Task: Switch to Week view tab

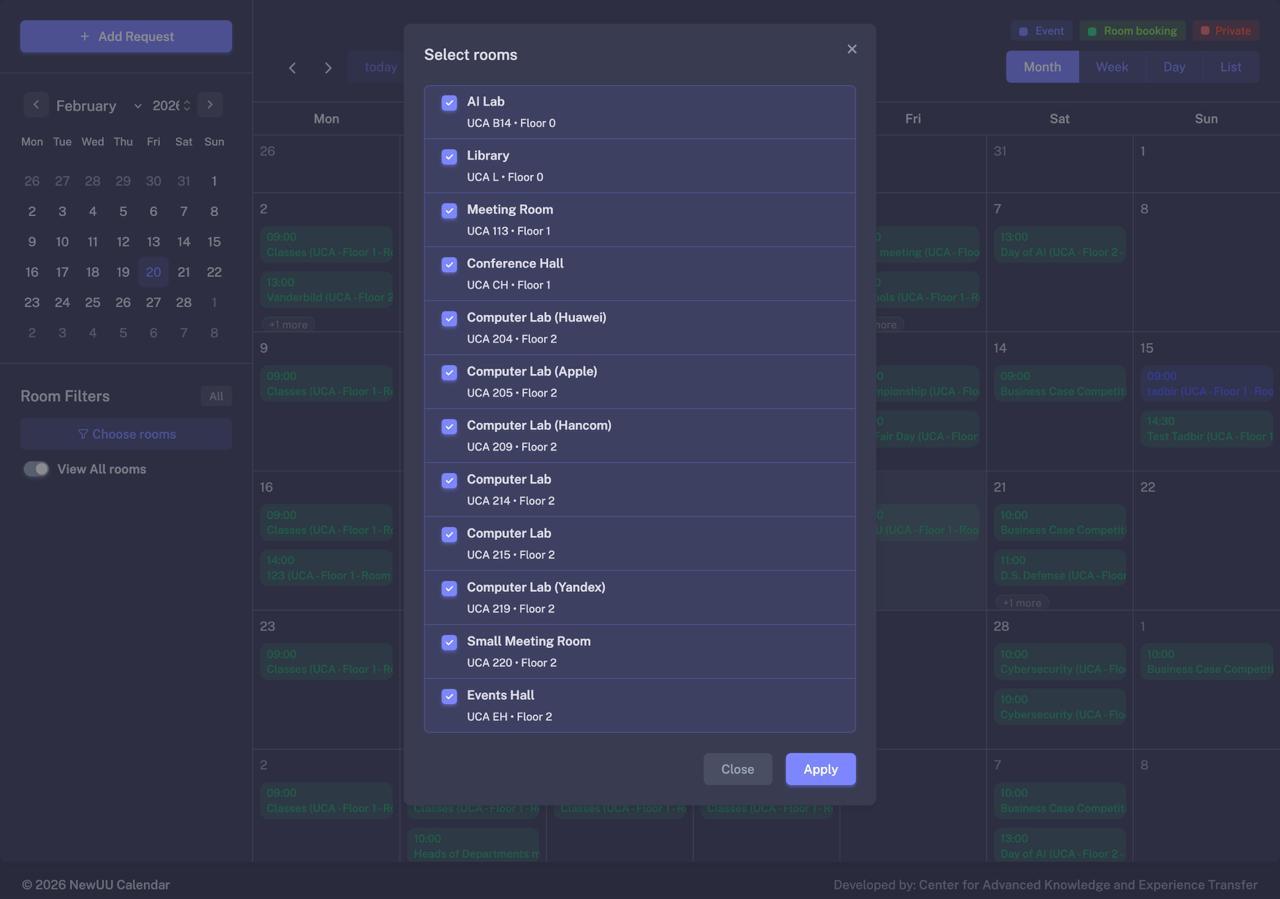Action: click(x=1111, y=67)
